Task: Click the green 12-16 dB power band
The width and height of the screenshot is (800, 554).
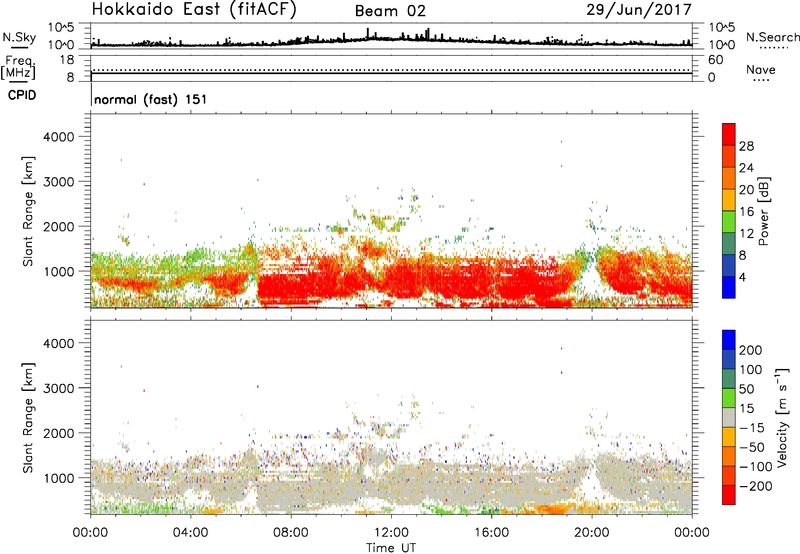Action: tap(729, 221)
